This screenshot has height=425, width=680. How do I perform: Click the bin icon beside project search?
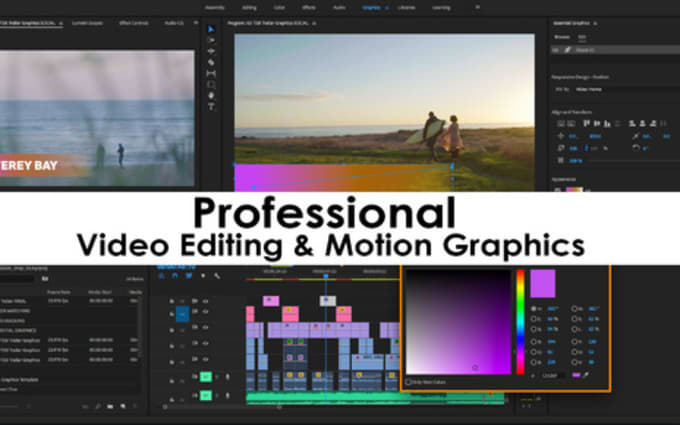(x=45, y=279)
